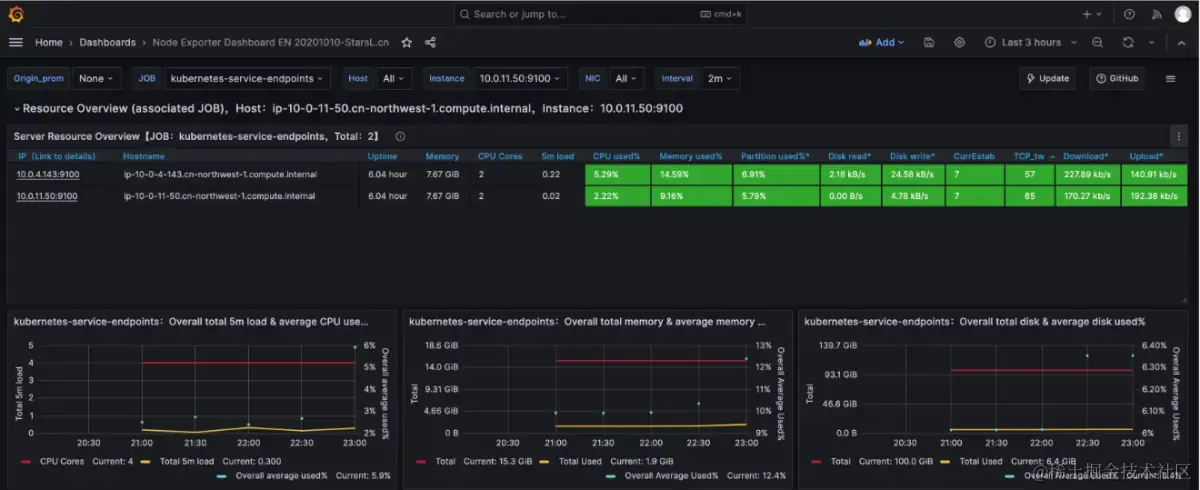Collapse the top toolbar with the chevron-up icon
Viewport: 1200px width, 490px height.
pos(1180,43)
